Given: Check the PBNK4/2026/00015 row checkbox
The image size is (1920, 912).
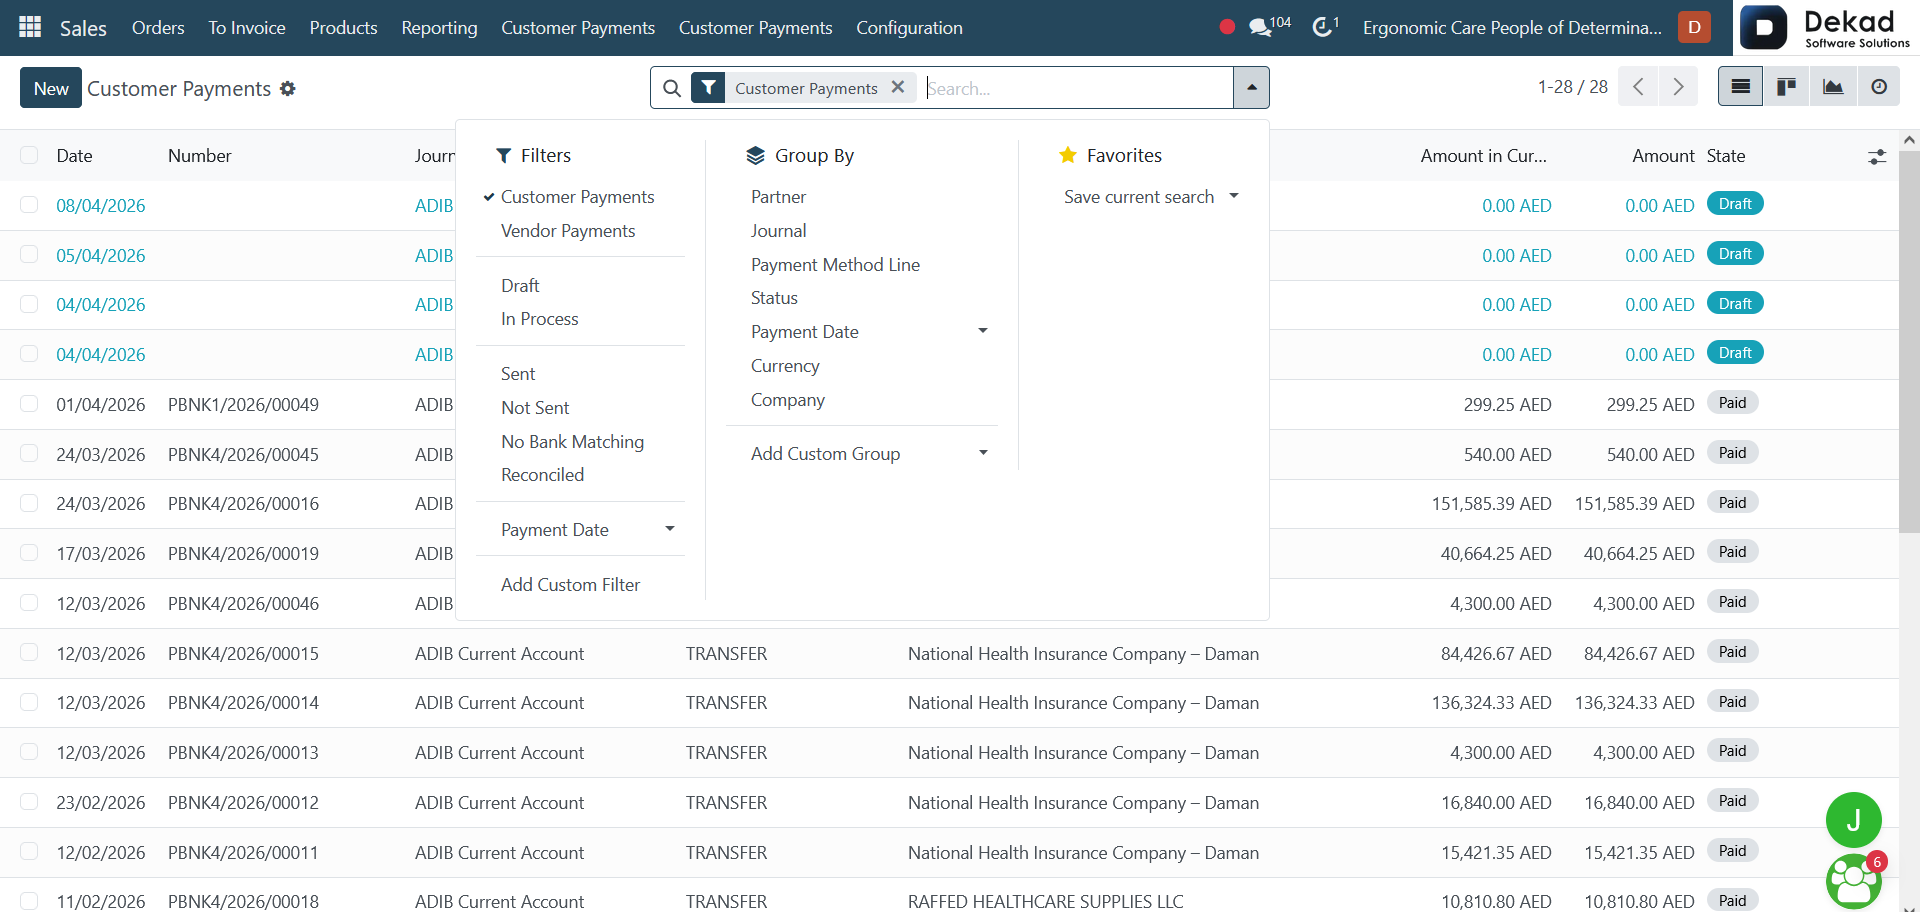Looking at the screenshot, I should tap(29, 653).
